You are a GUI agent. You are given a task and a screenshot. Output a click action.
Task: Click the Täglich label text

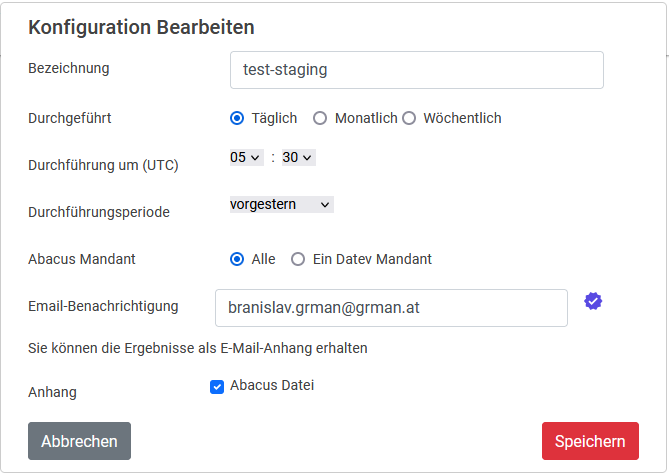(x=274, y=118)
